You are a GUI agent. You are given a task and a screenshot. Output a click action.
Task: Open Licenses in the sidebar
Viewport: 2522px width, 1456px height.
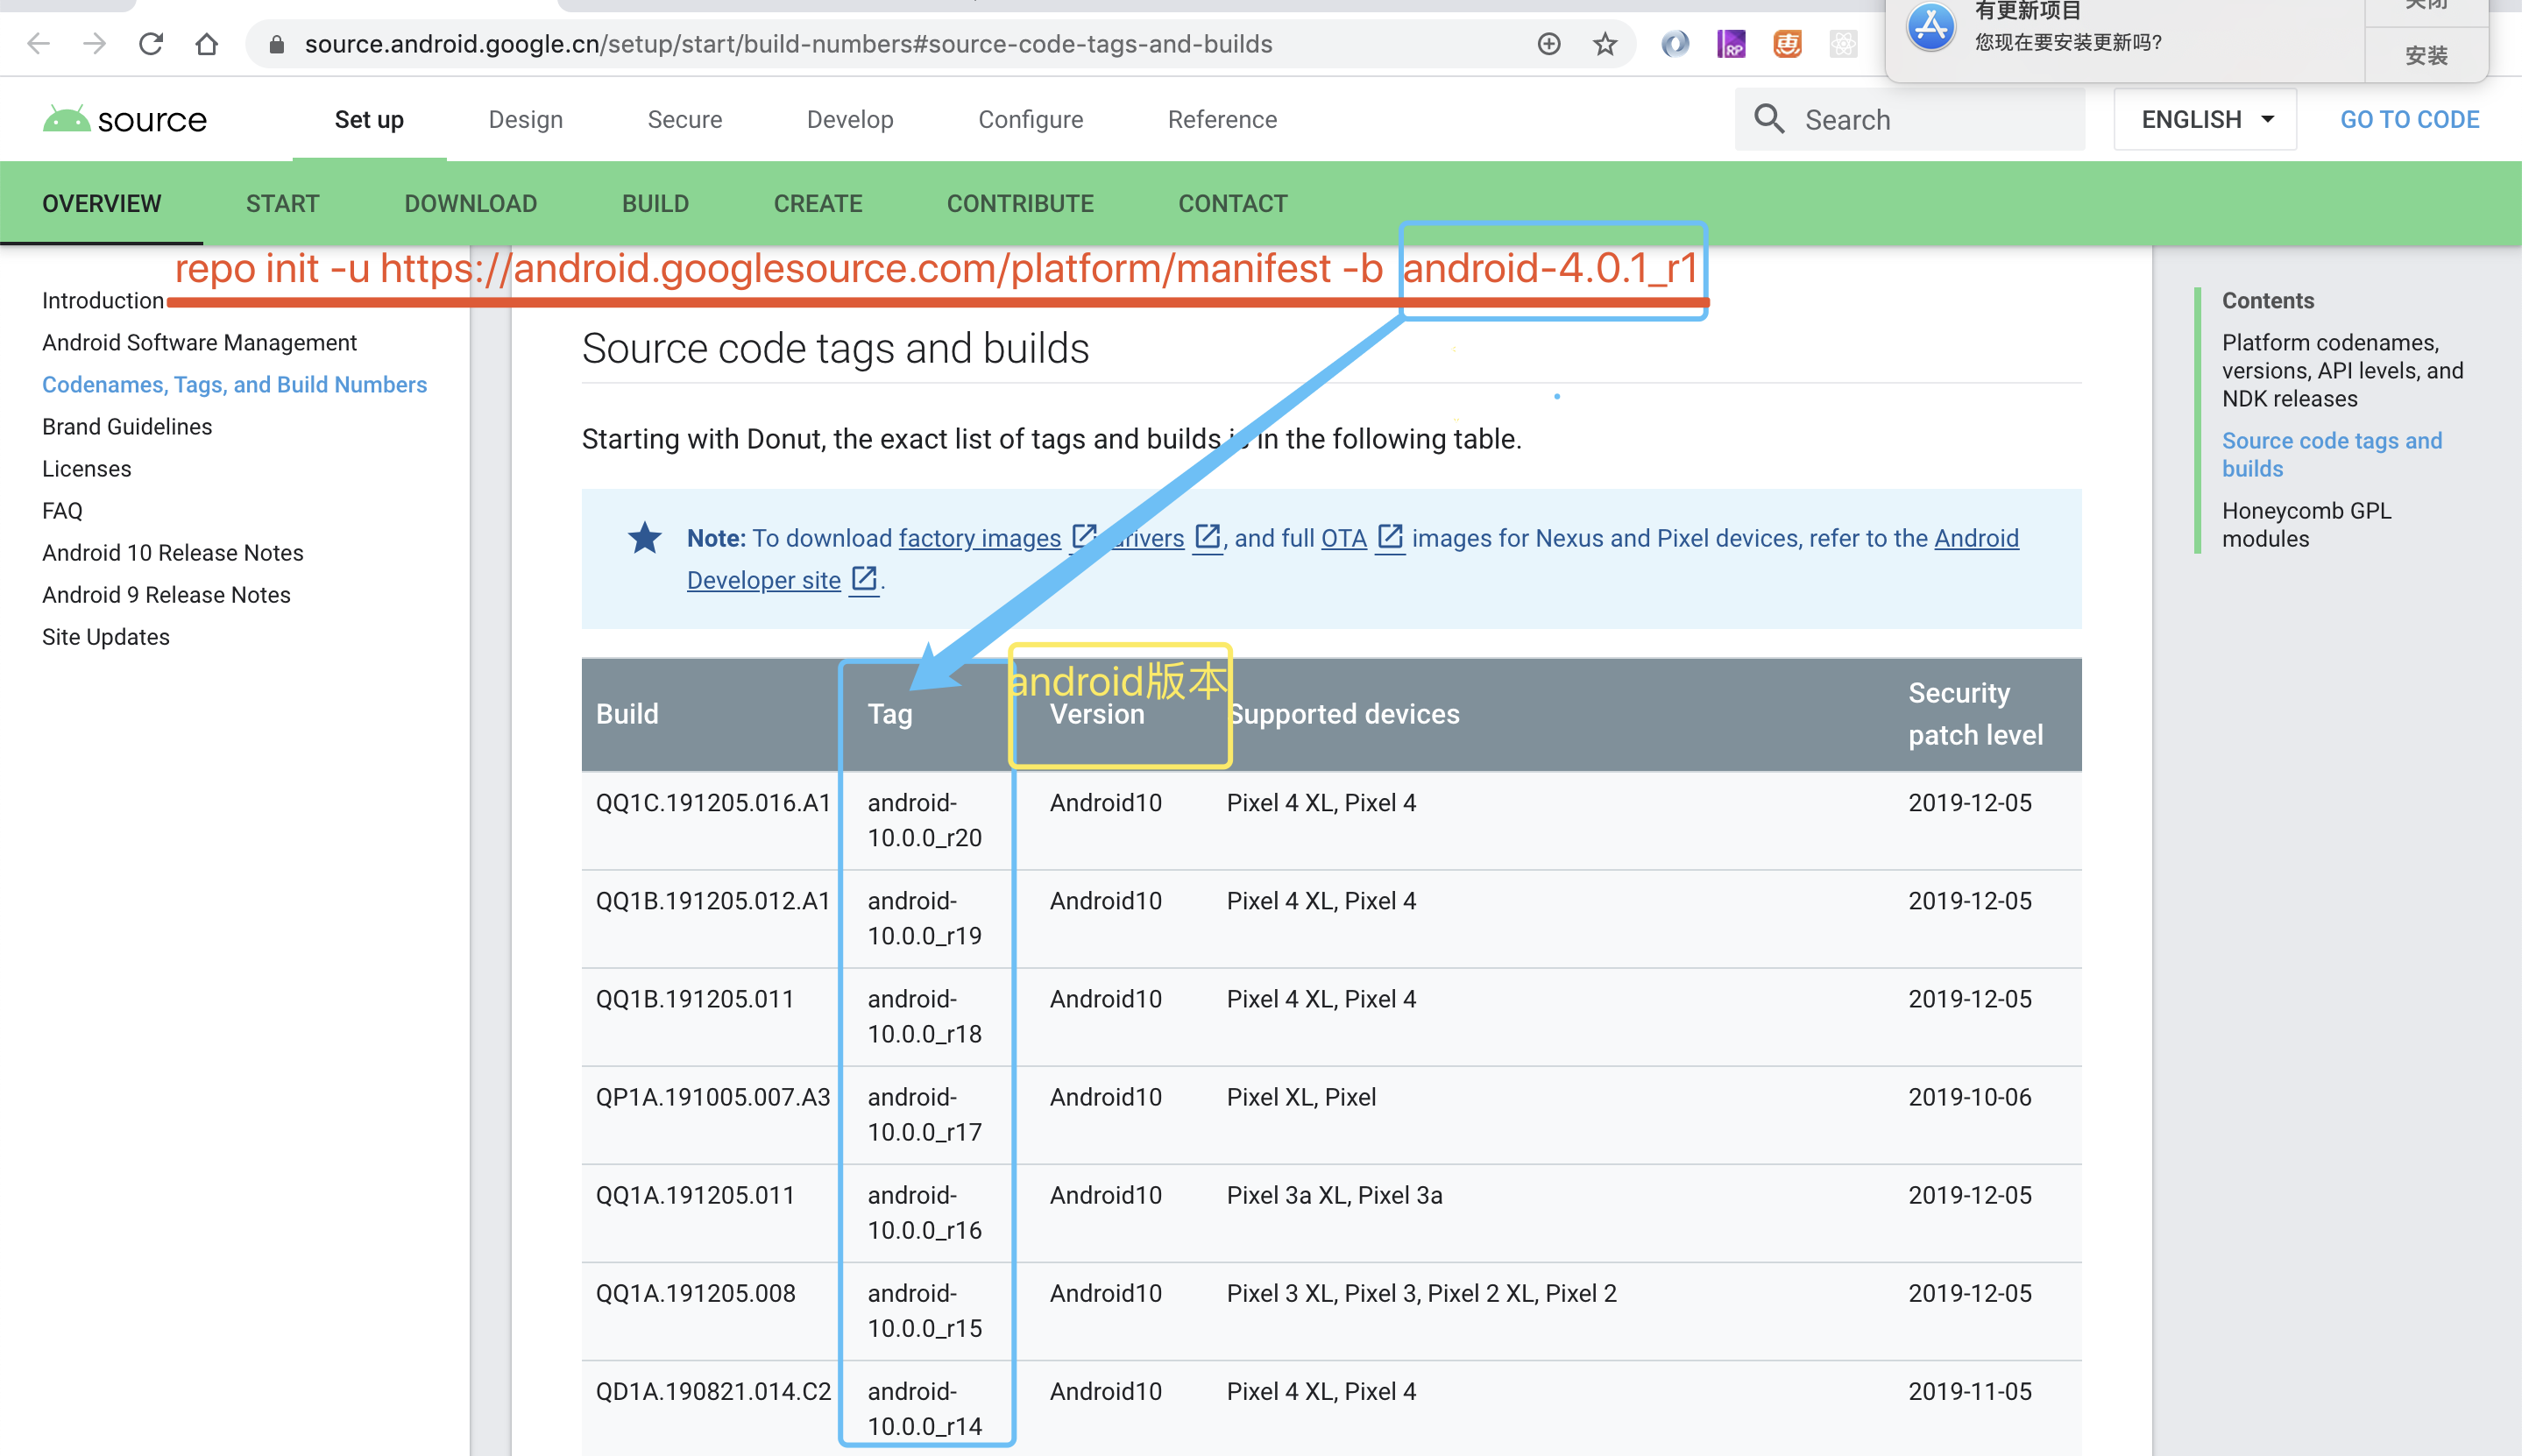[87, 468]
